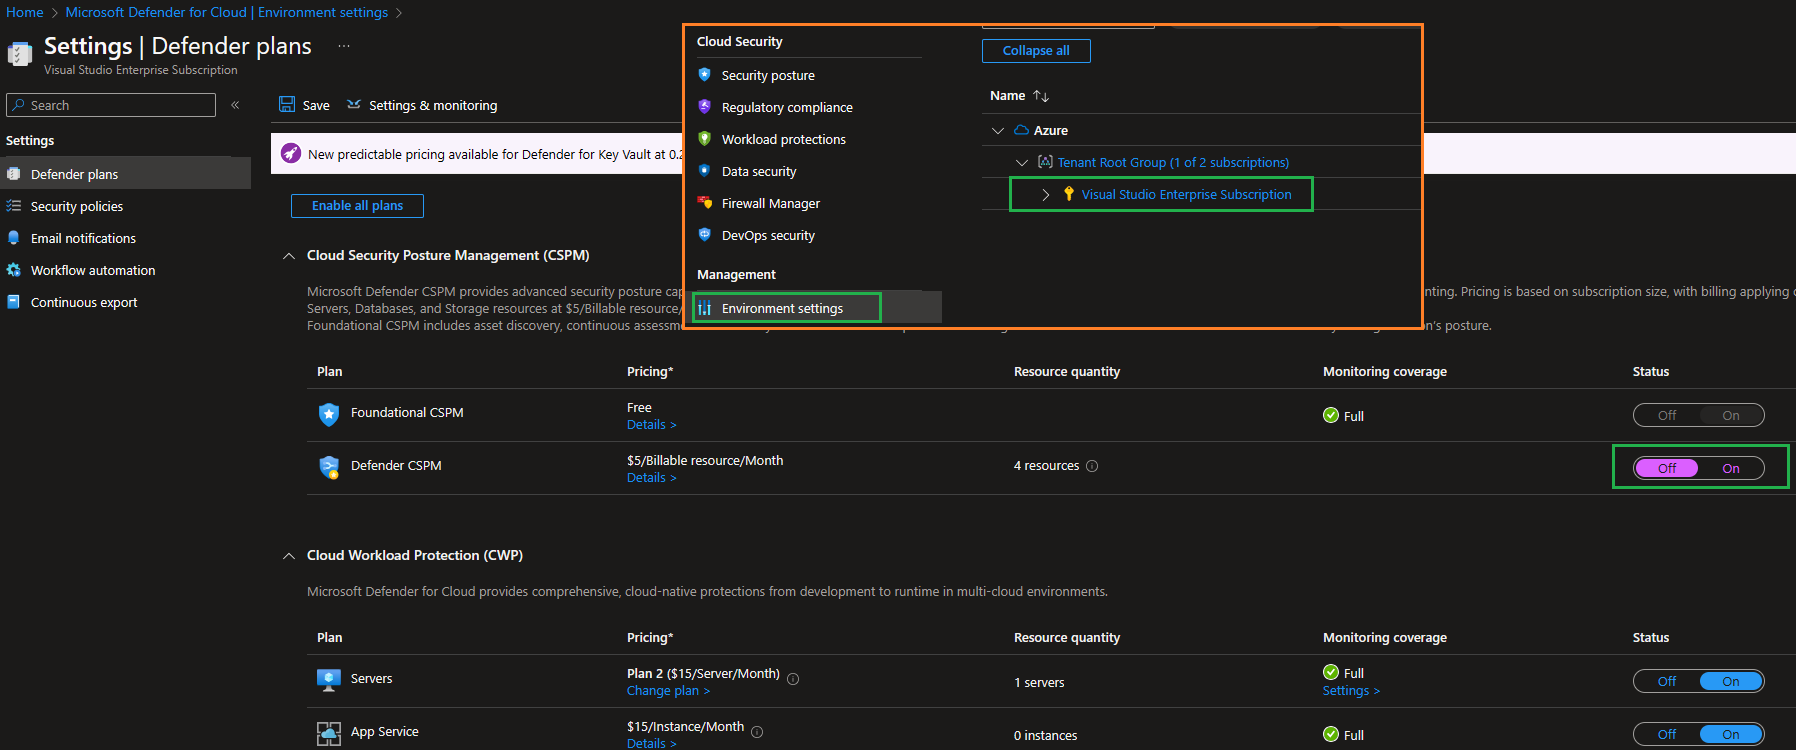
Task: Click the Workload protections shield icon
Action: coord(705,139)
